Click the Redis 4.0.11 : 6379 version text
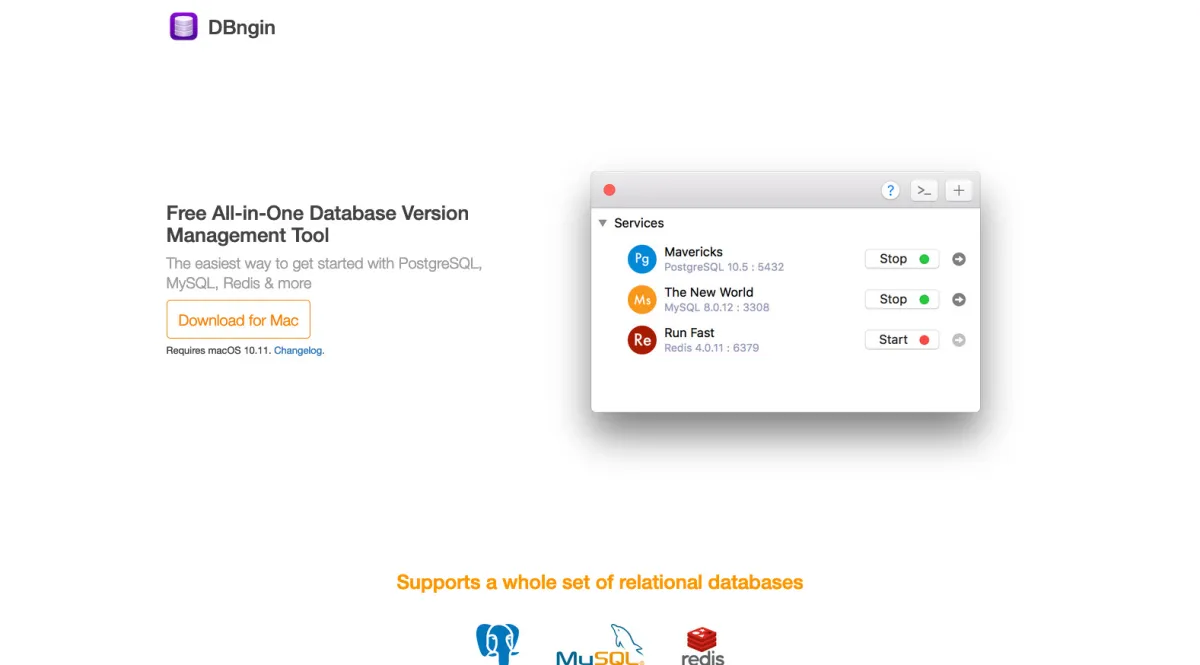 711,348
